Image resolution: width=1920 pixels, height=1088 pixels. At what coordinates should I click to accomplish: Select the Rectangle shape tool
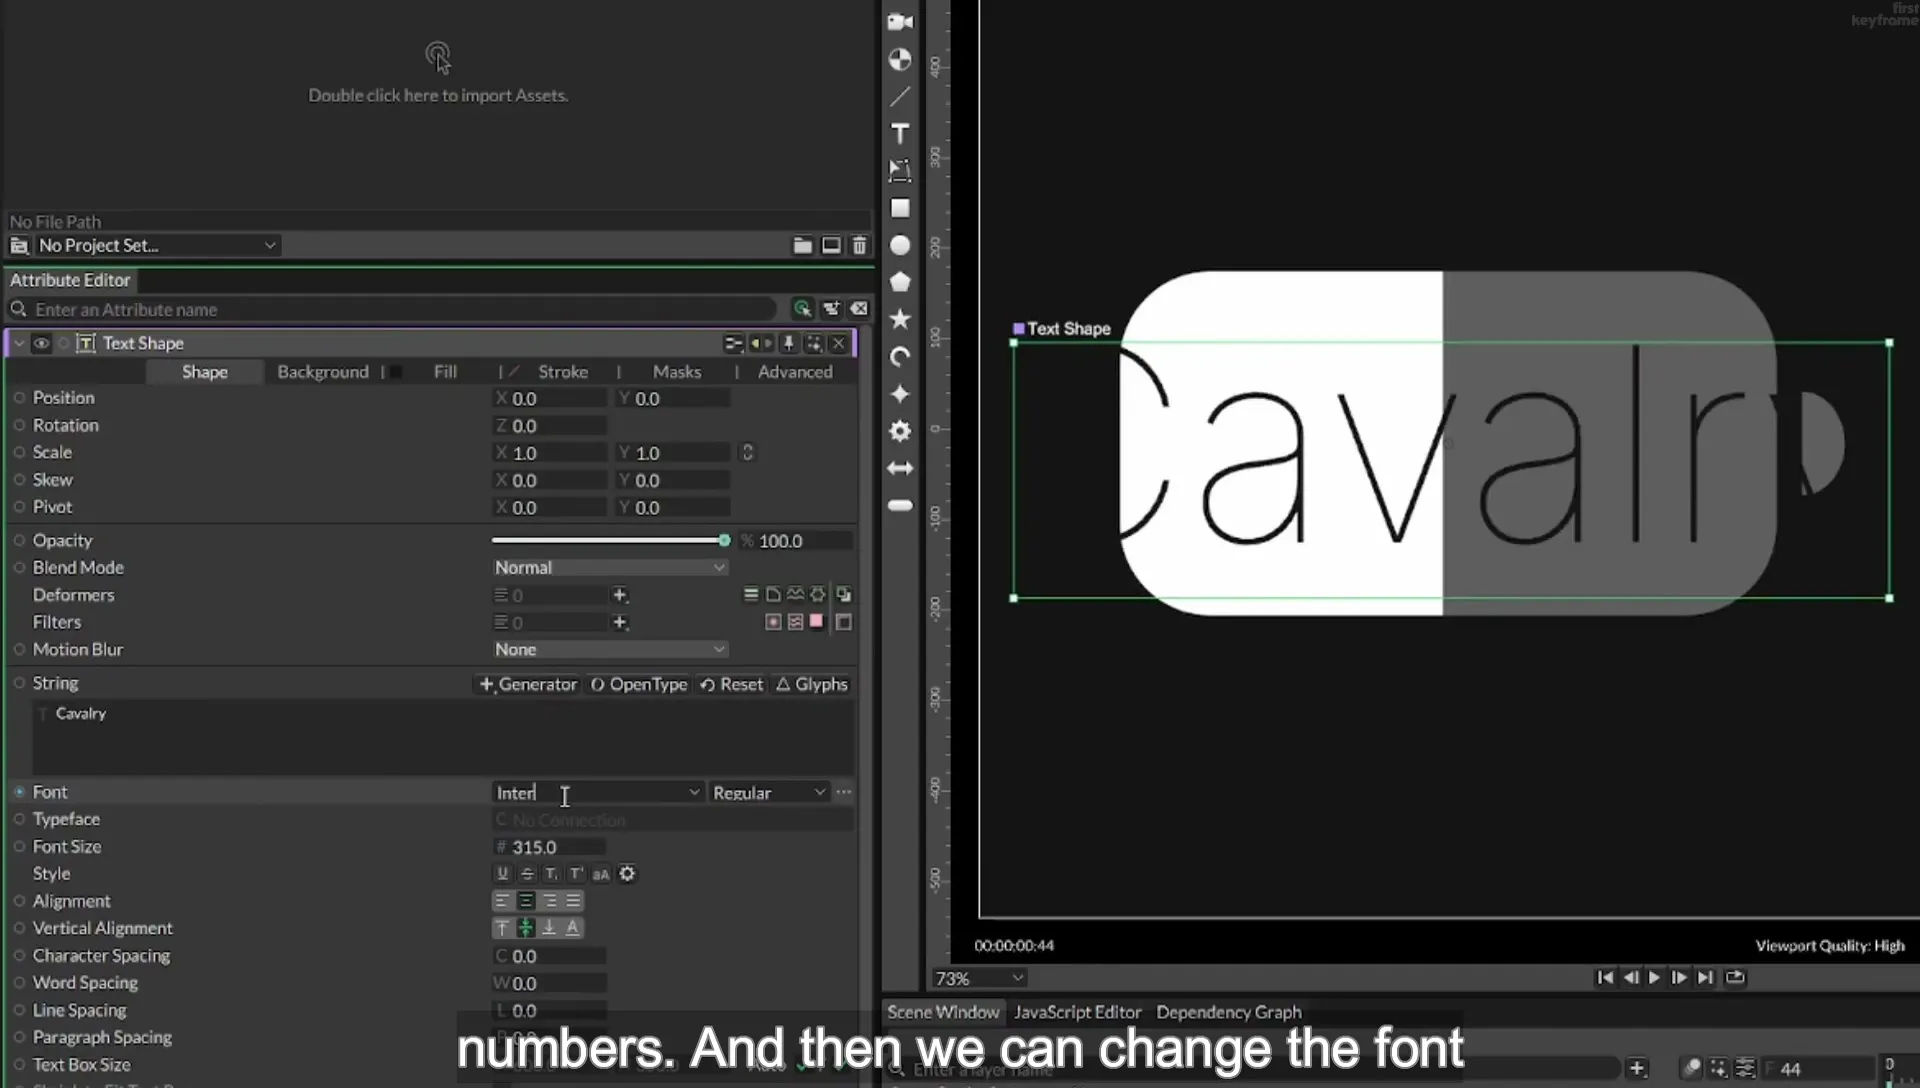coord(900,208)
